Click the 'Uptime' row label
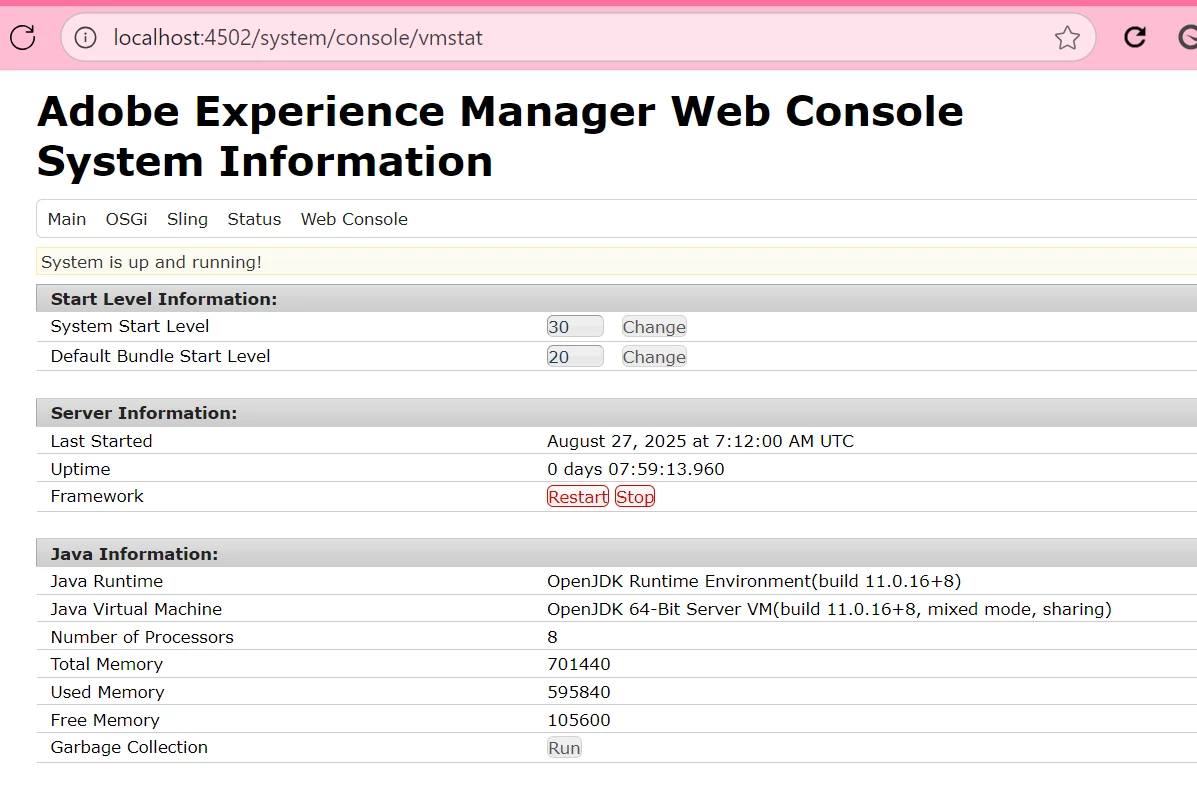The width and height of the screenshot is (1197, 808). (x=80, y=469)
